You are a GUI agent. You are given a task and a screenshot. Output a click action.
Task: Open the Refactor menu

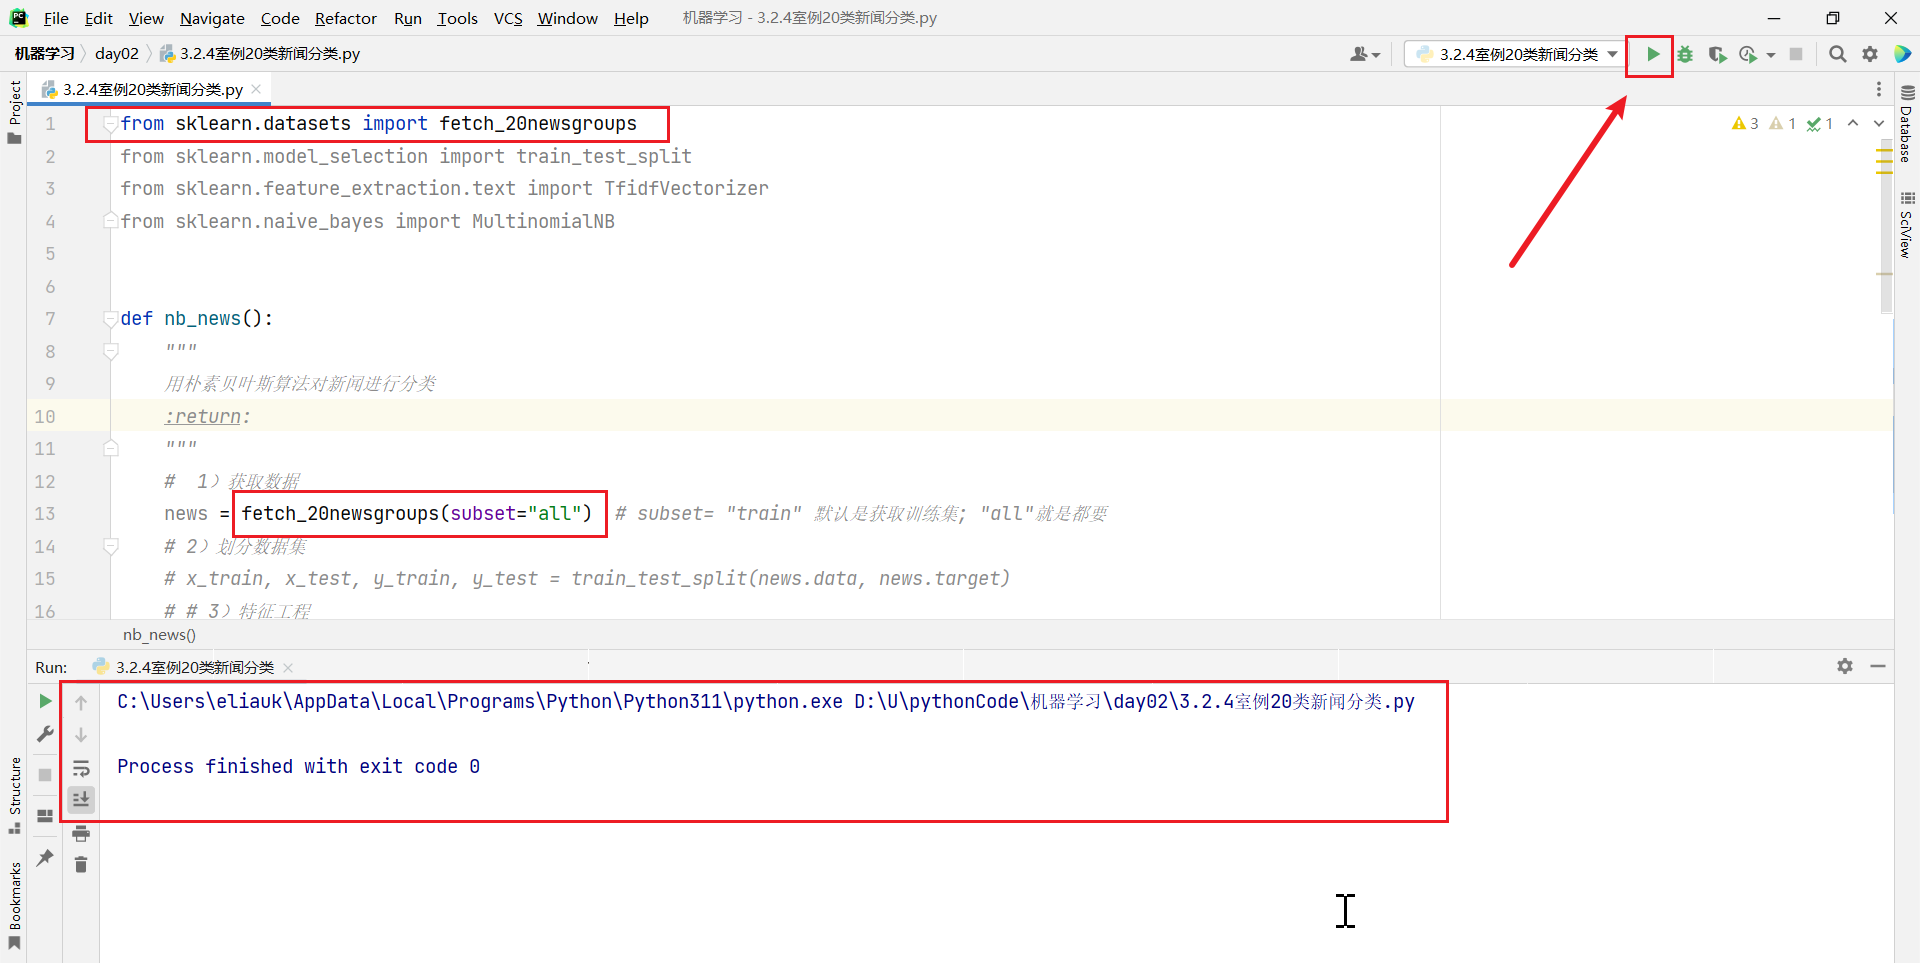pos(346,18)
